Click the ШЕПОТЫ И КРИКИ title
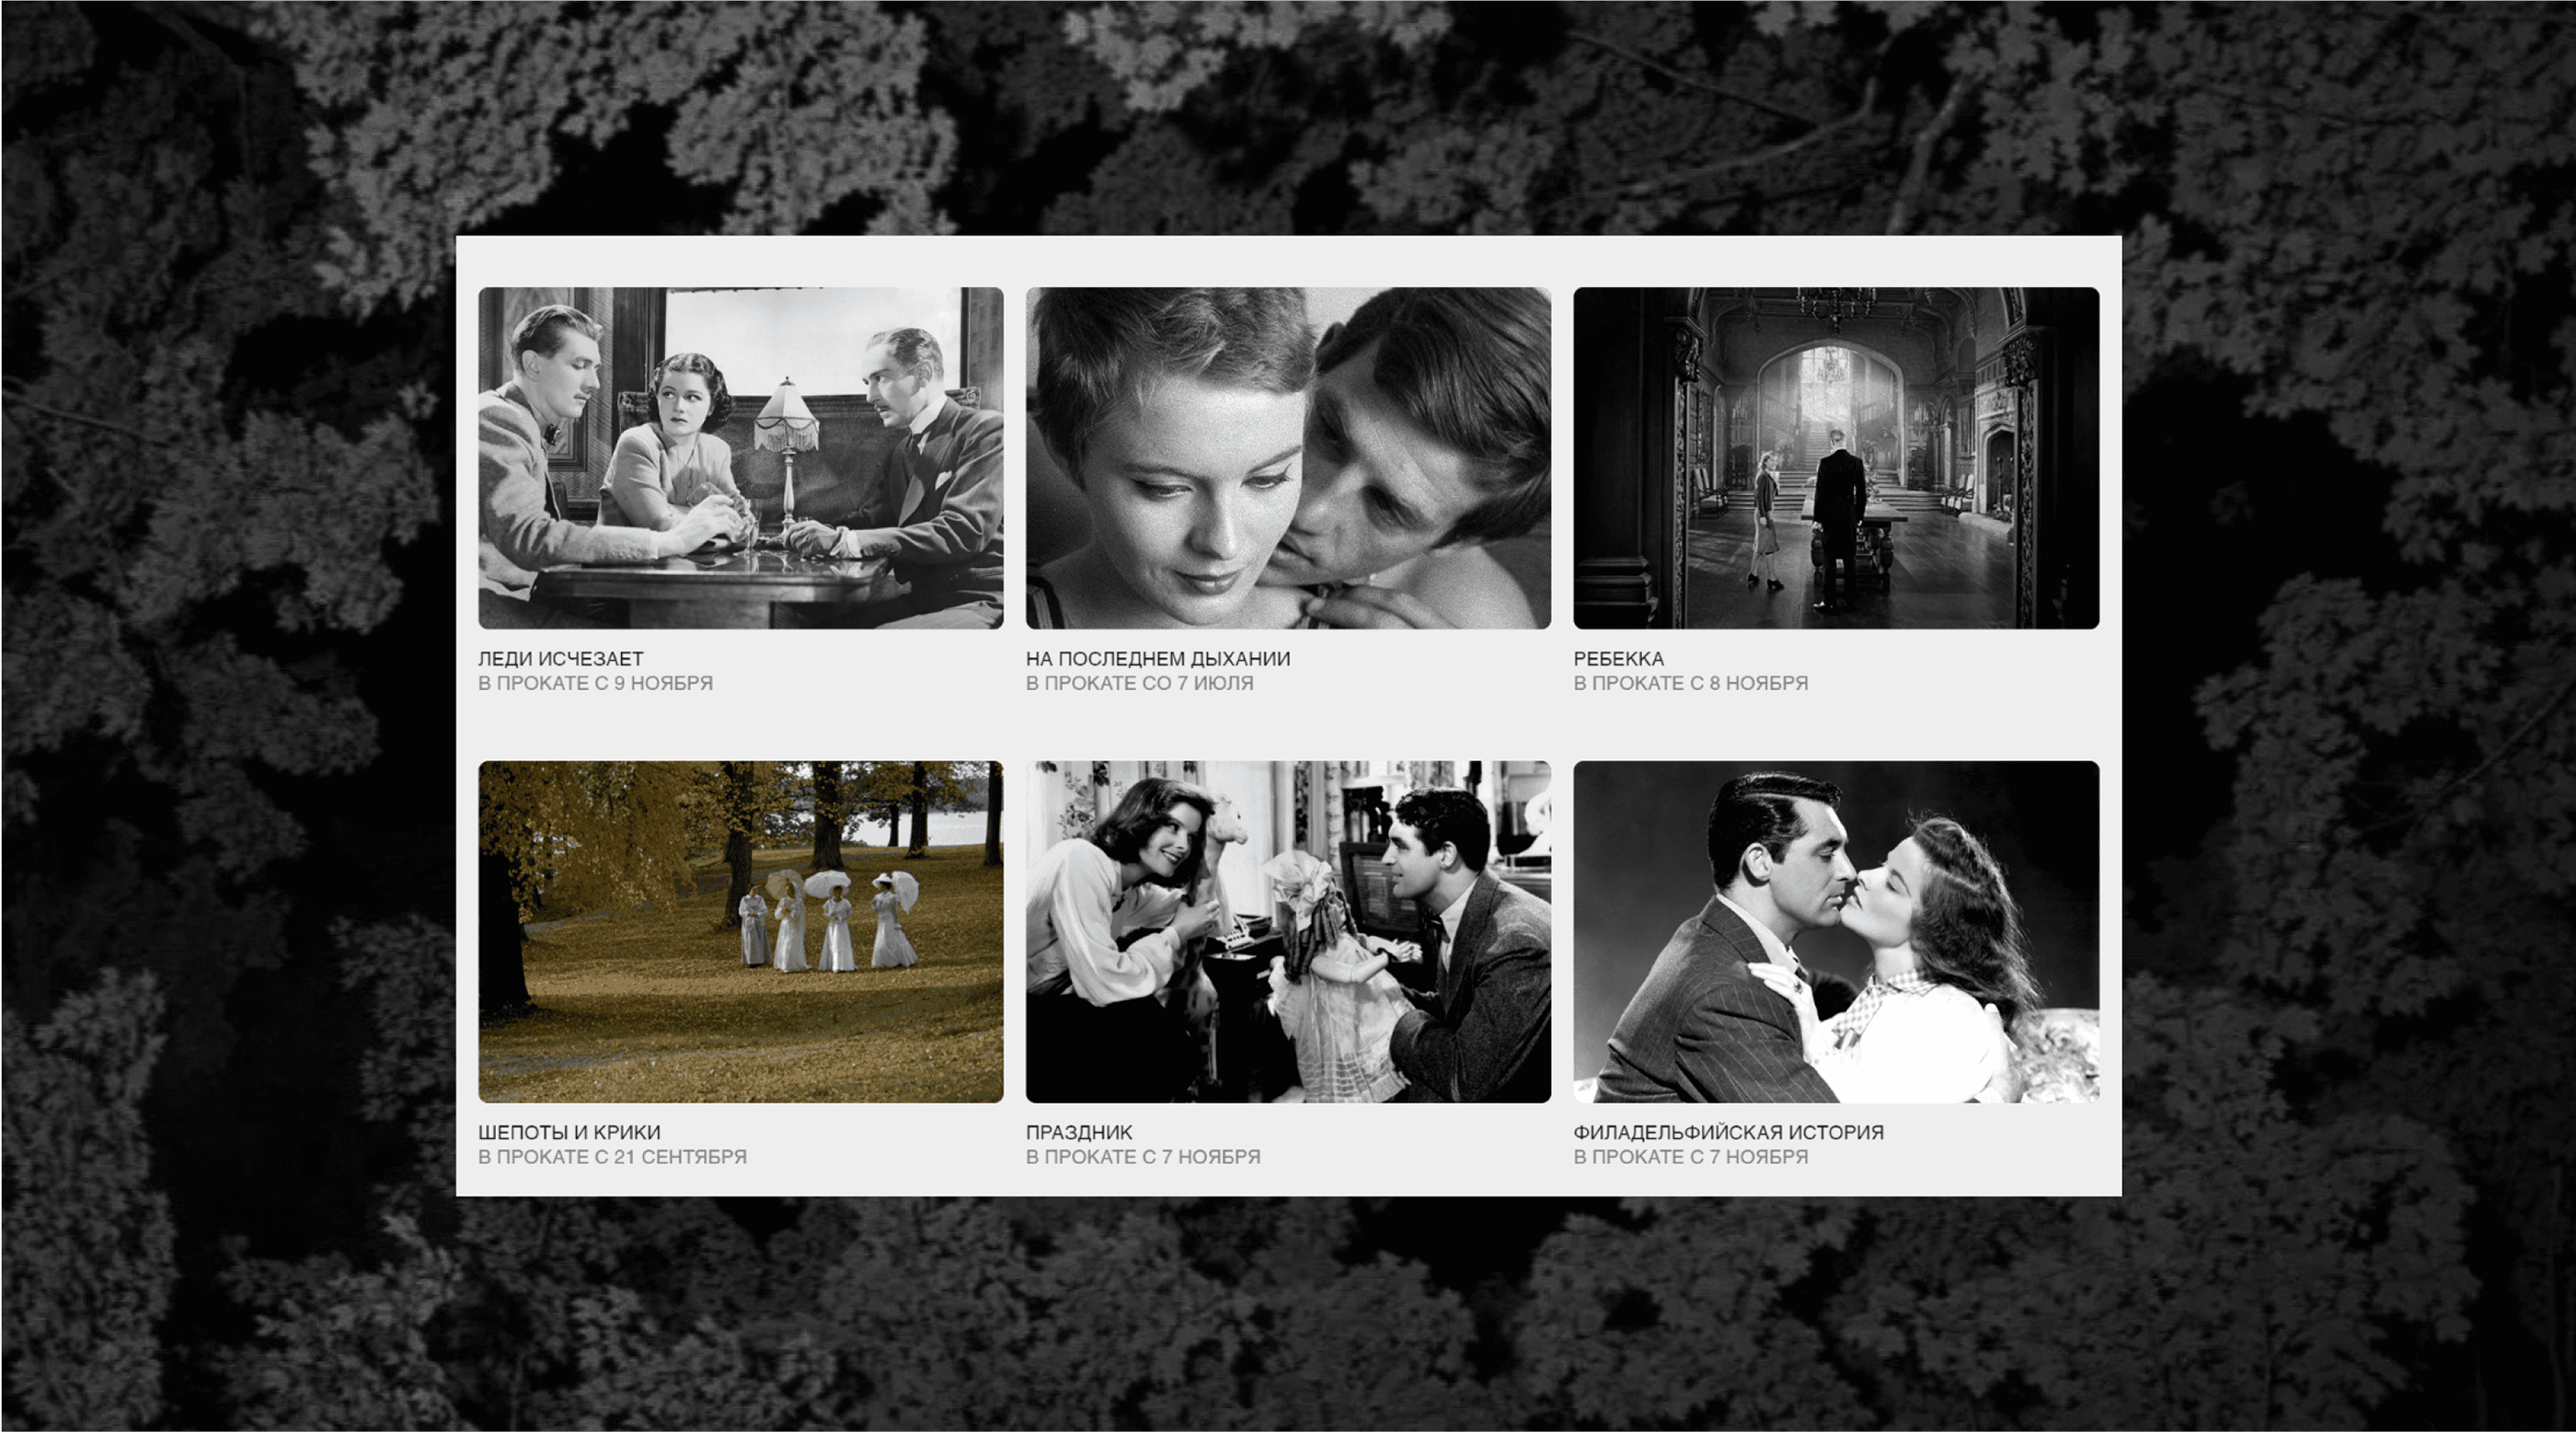This screenshot has height=1432, width=2576. [x=569, y=1132]
